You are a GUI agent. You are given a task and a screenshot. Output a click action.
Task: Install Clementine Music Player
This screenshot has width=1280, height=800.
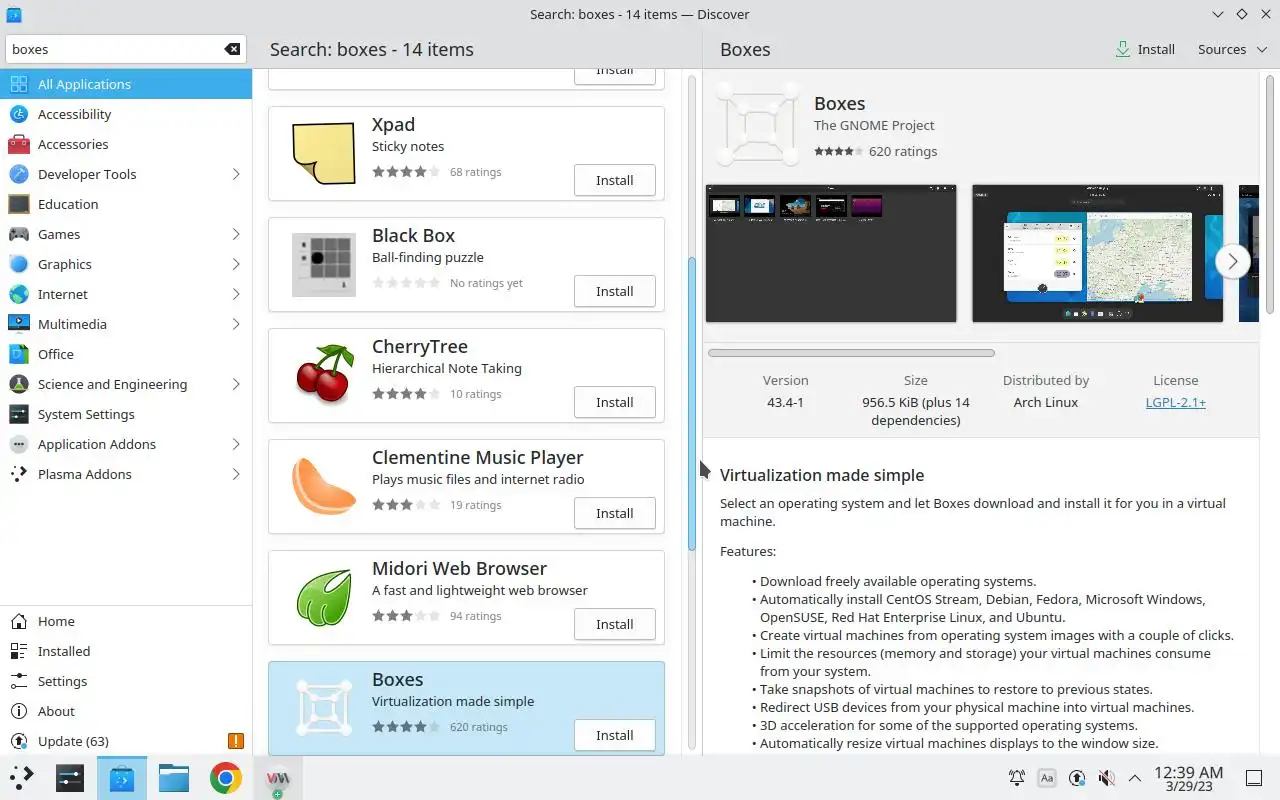614,513
